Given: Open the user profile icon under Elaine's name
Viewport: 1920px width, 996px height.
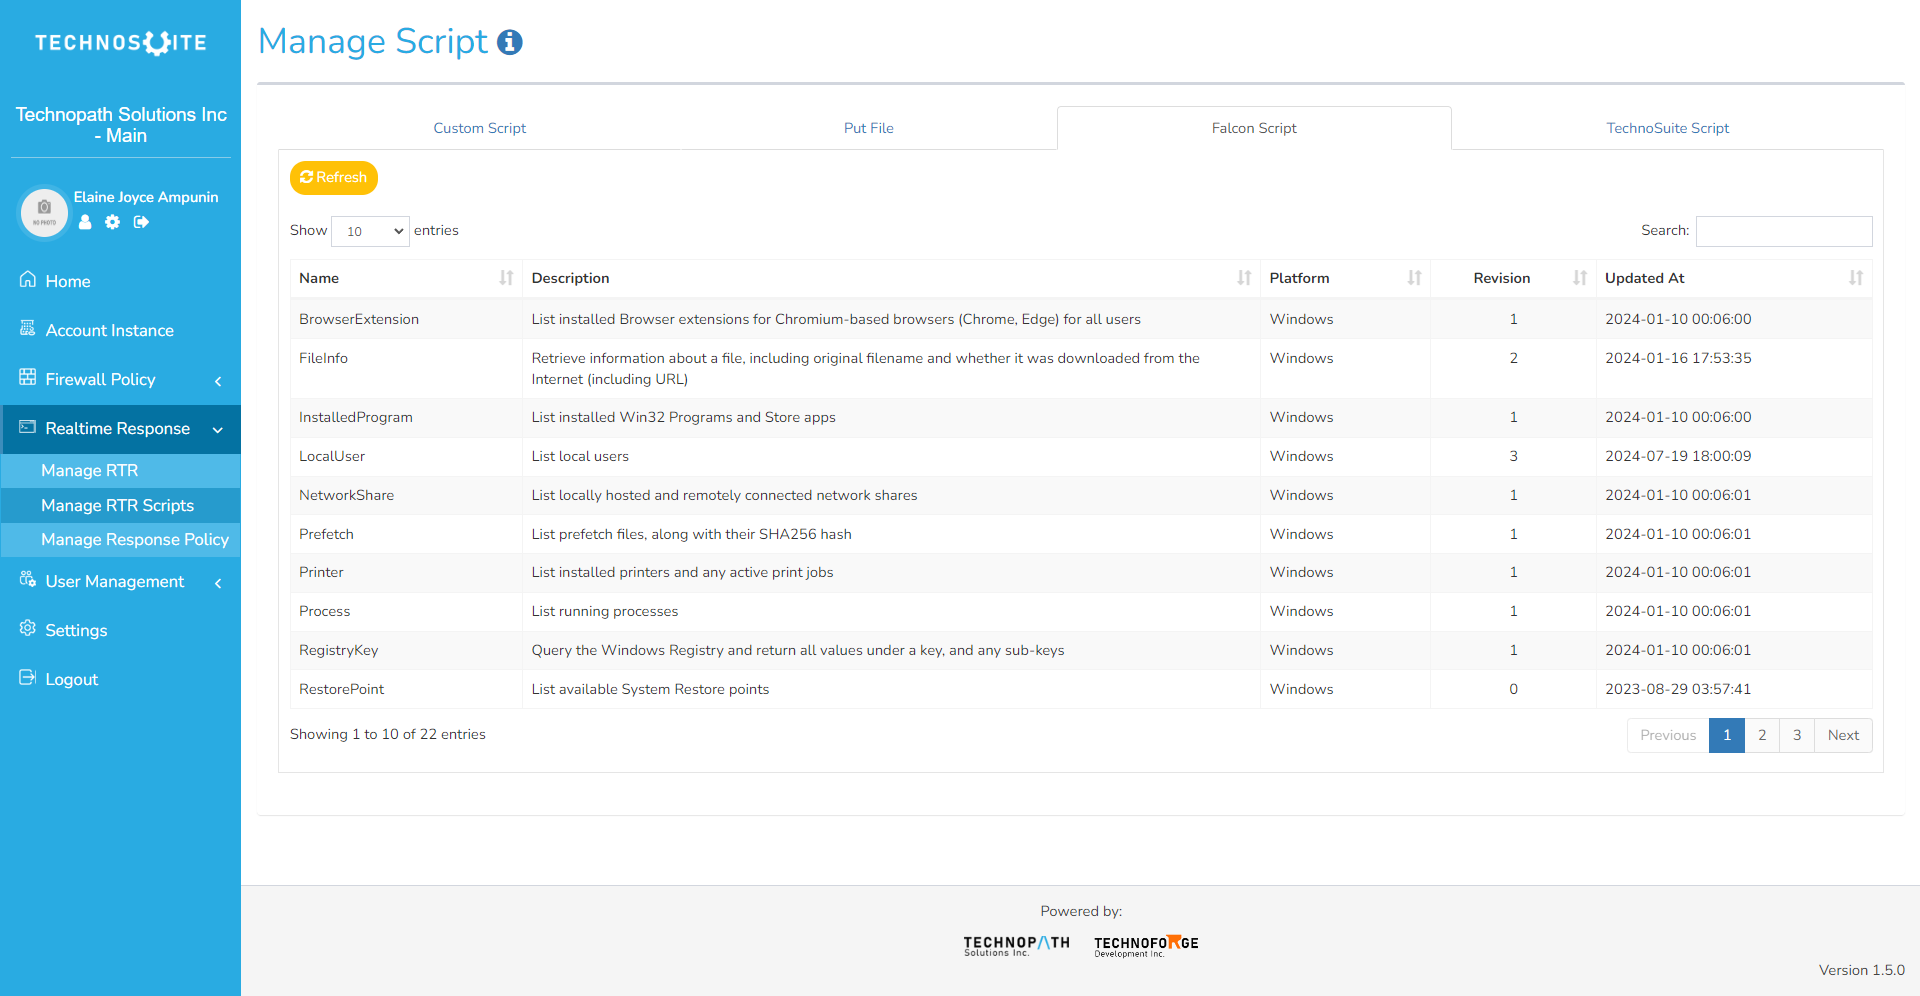Looking at the screenshot, I should coord(85,222).
